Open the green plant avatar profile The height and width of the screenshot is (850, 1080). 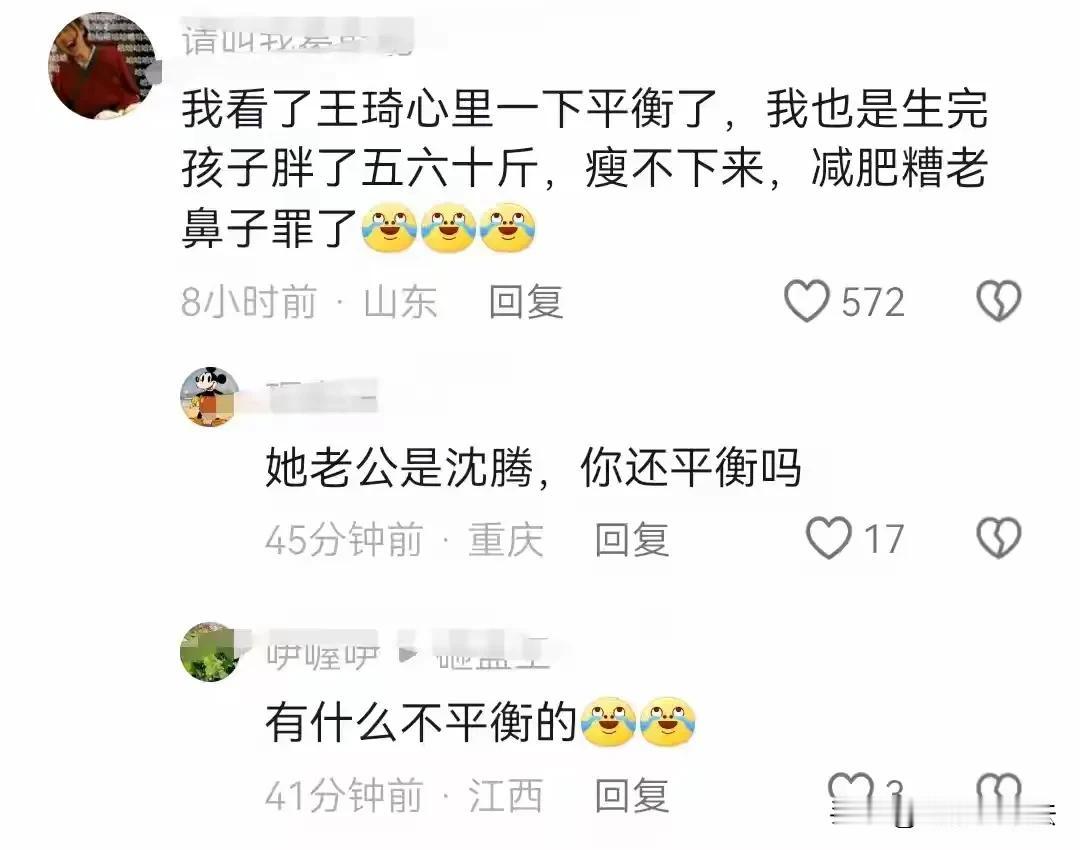click(209, 652)
